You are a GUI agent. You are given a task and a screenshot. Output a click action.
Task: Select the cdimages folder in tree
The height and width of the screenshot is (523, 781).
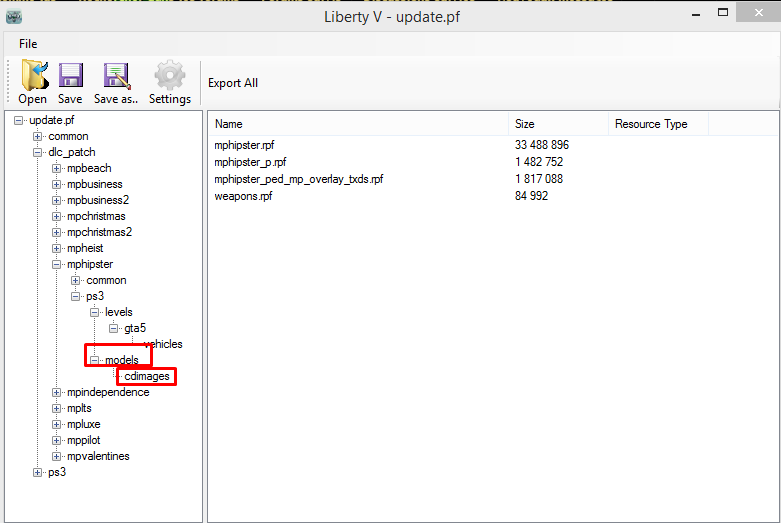point(147,377)
